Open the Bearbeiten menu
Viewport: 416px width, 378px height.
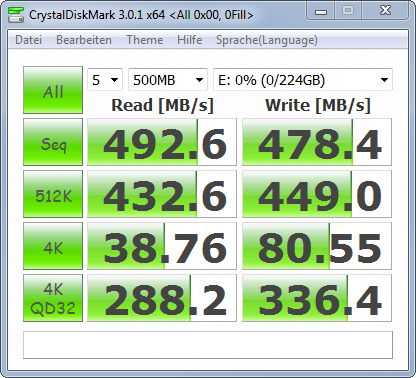coord(84,40)
